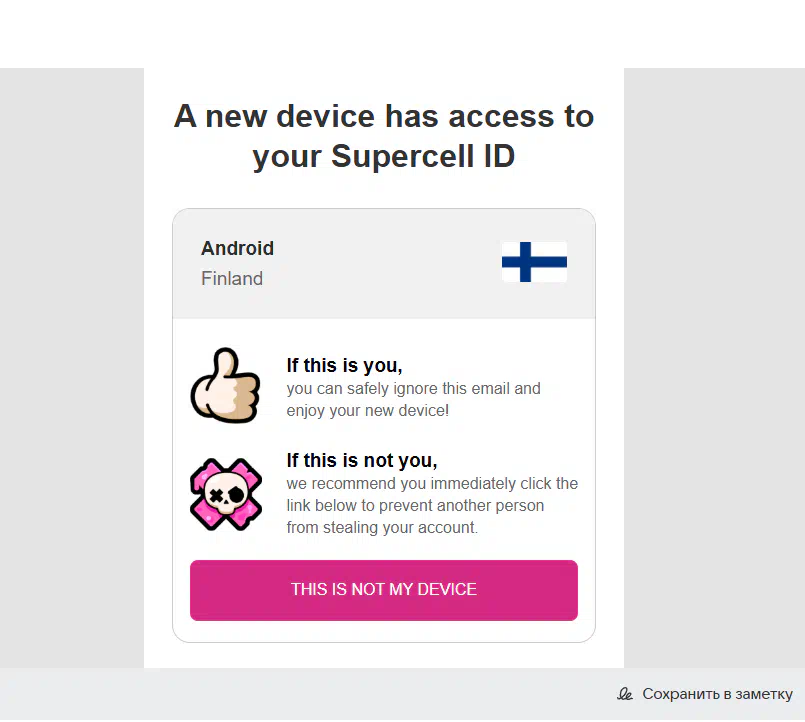Open the Сохранить в заметку link
Screen dimensions: 805x722
click(717, 694)
